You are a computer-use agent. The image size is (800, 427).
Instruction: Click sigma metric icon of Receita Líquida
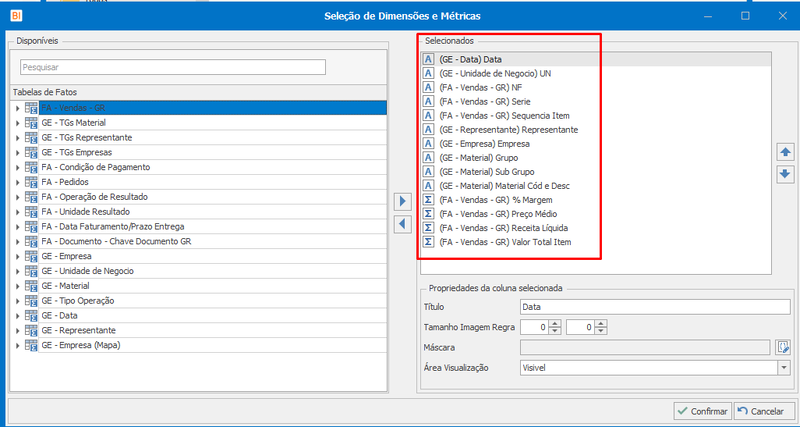pos(429,228)
